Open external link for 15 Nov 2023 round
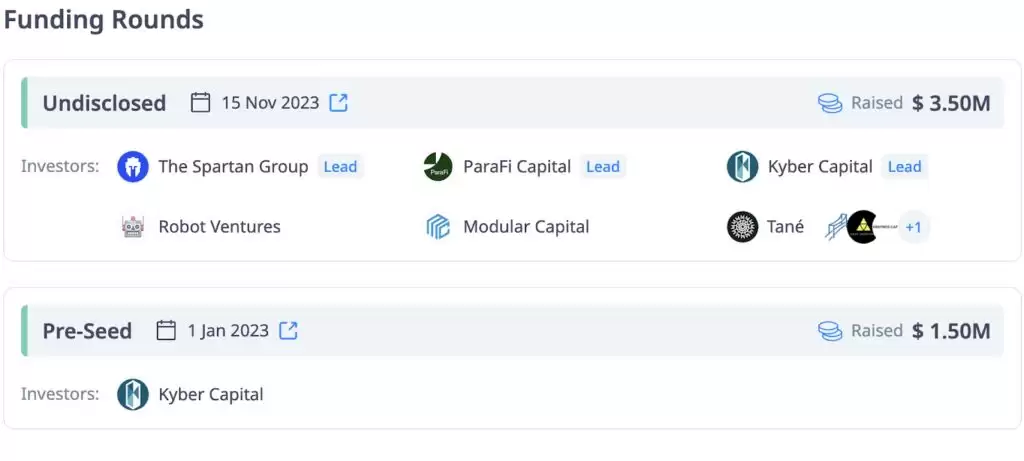 coord(339,103)
